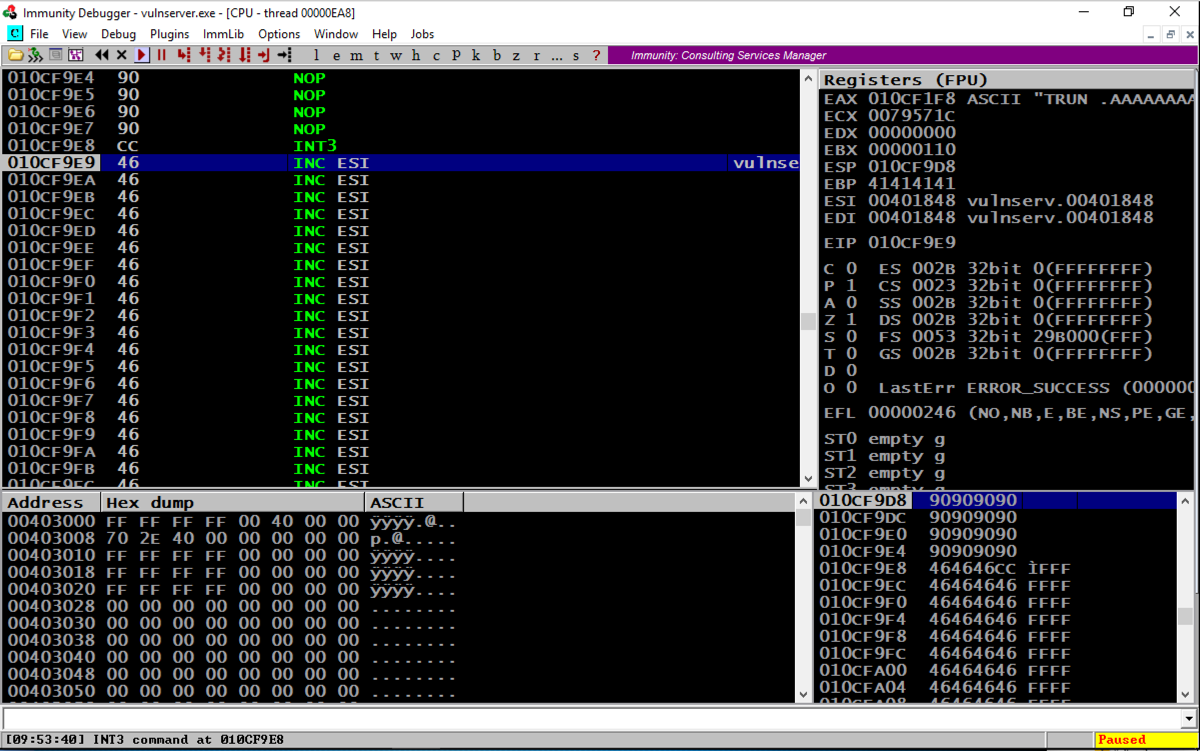The width and height of the screenshot is (1200, 751).
Task: Click the red question mark help icon
Action: coord(597,55)
